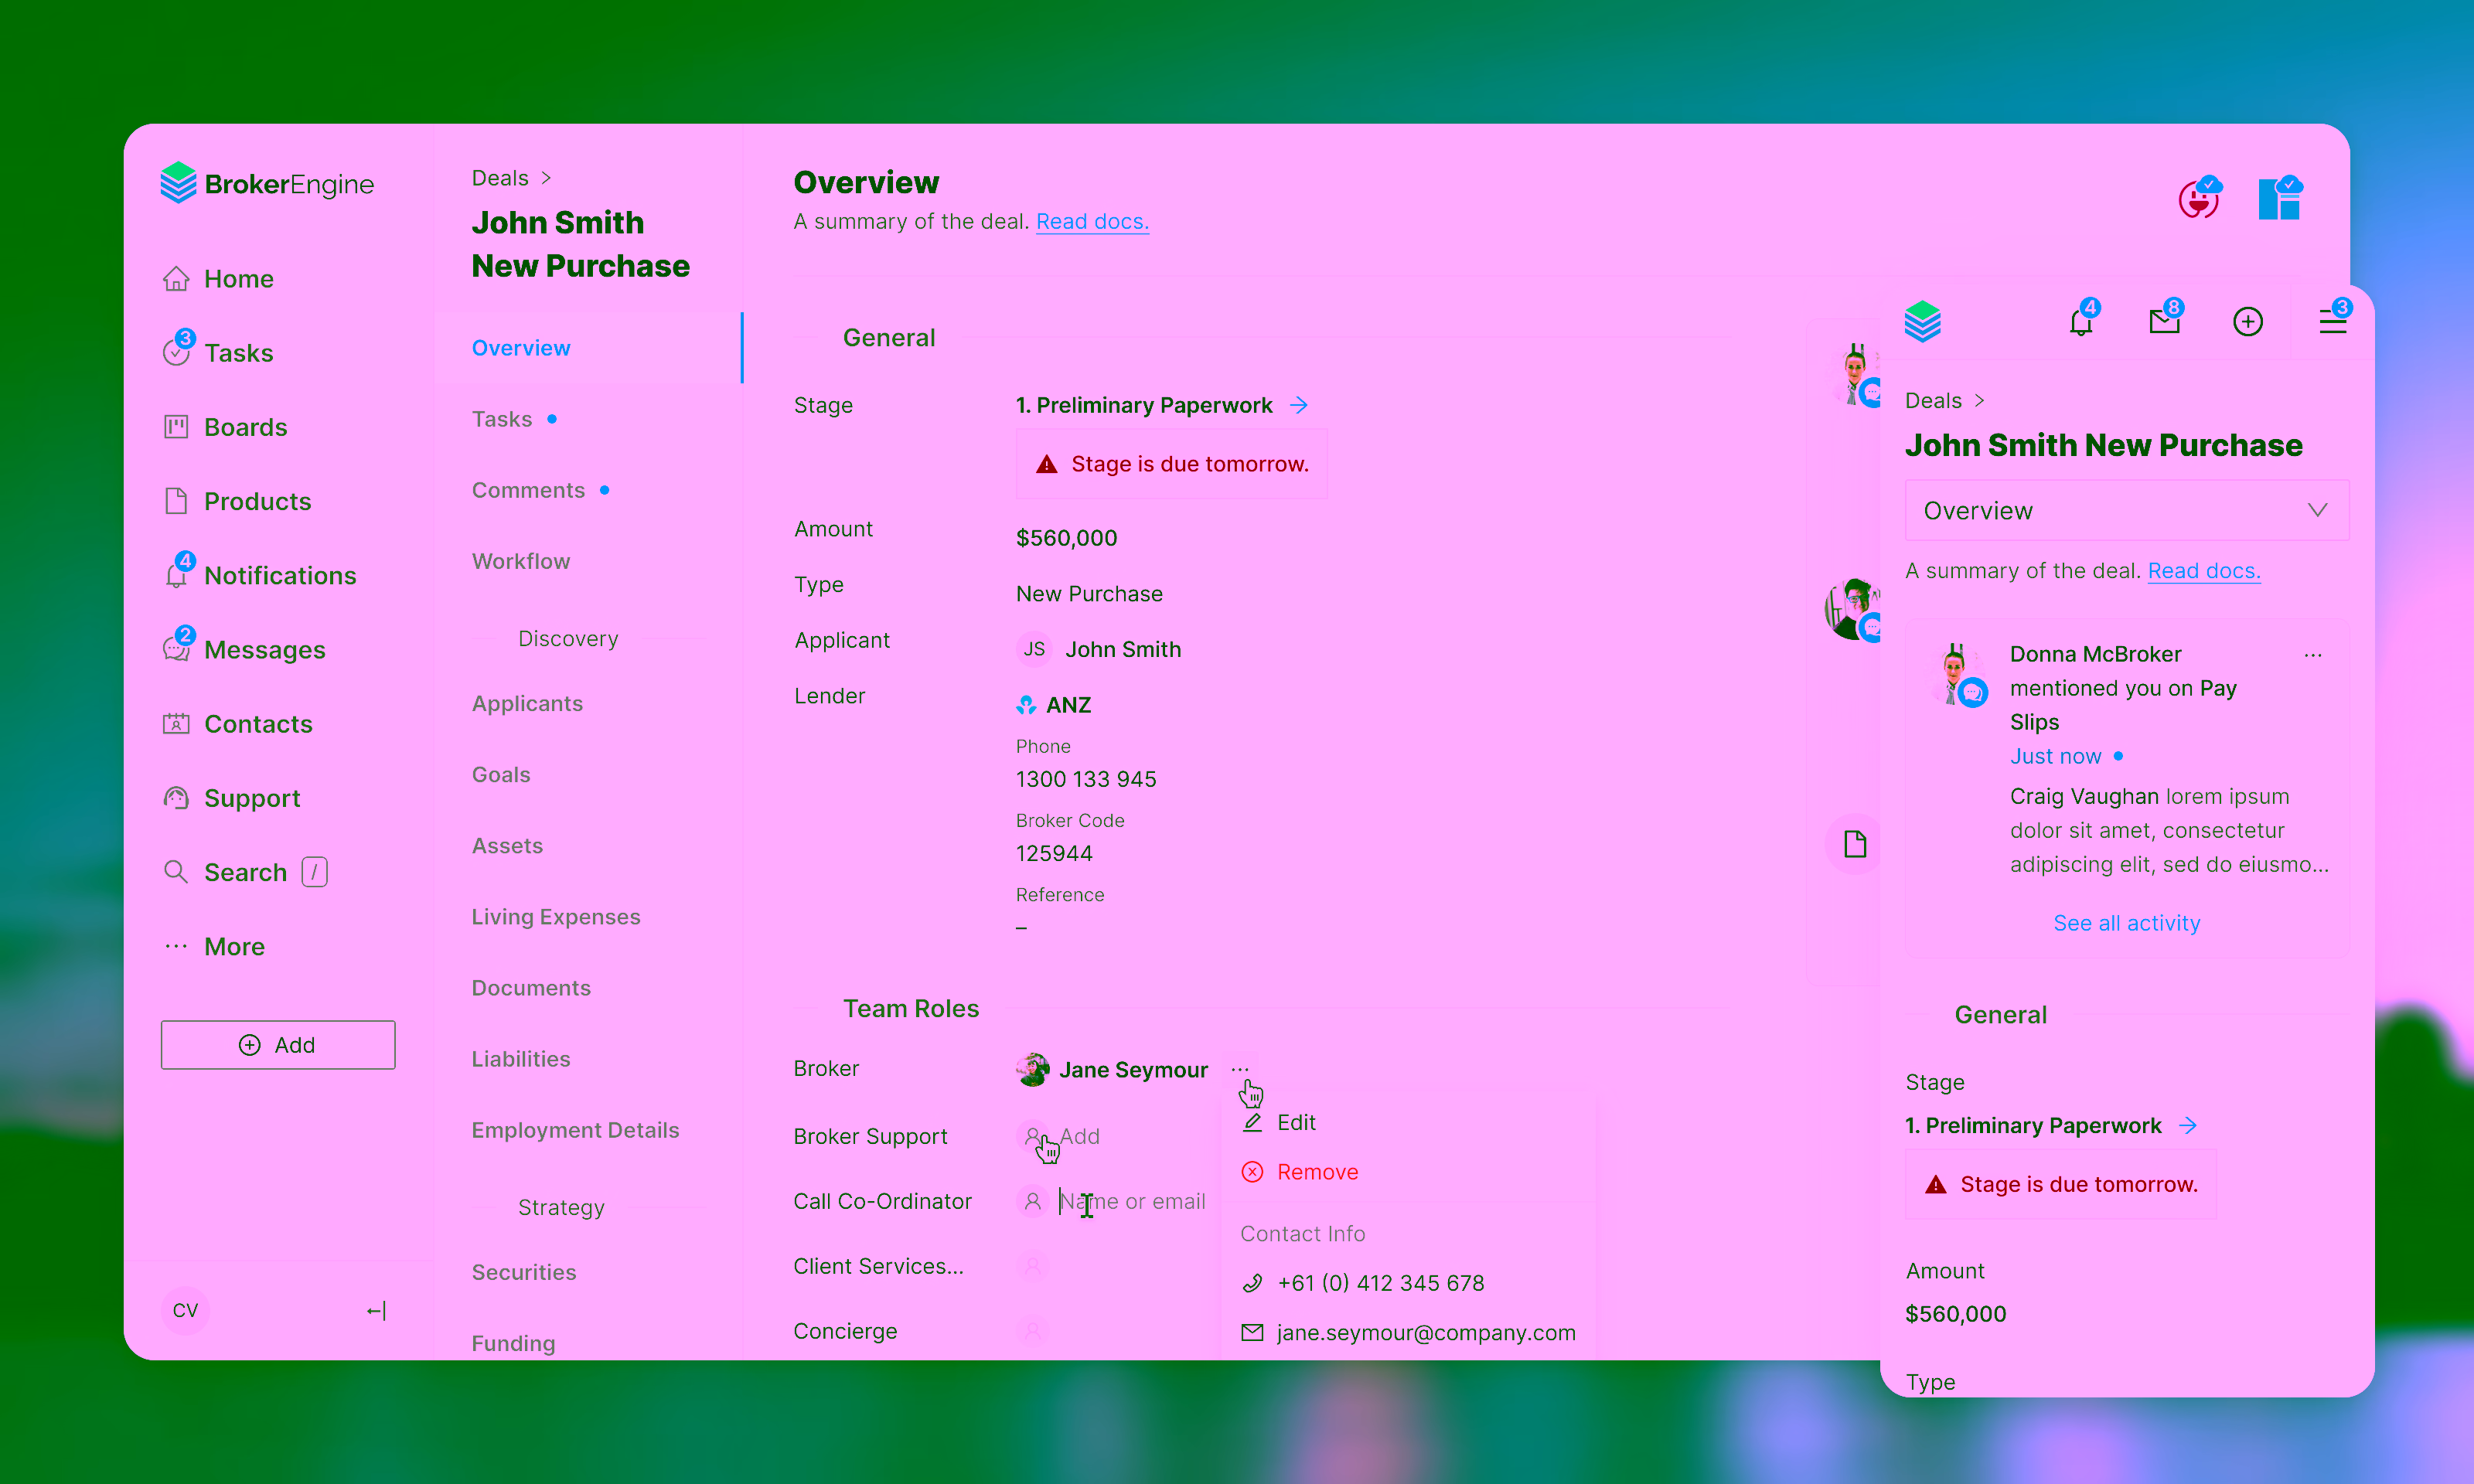This screenshot has height=1484, width=2474.
Task: Open the Preliminary Paperwork stage arrow
Action: point(1300,405)
